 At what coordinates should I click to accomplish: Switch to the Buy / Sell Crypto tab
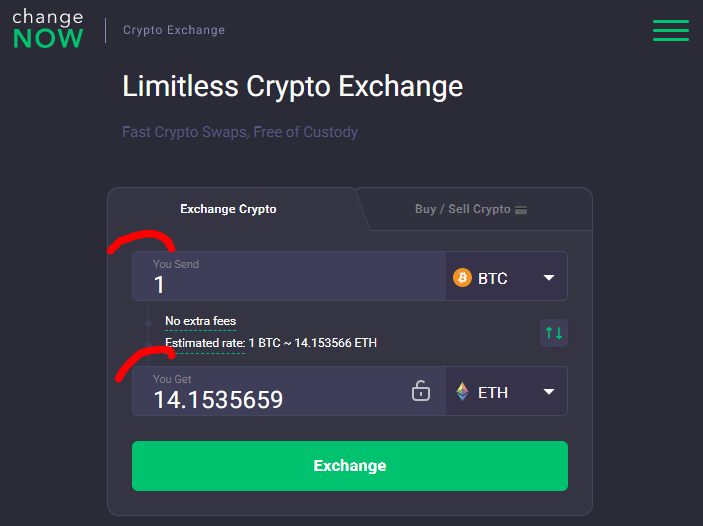pos(471,209)
